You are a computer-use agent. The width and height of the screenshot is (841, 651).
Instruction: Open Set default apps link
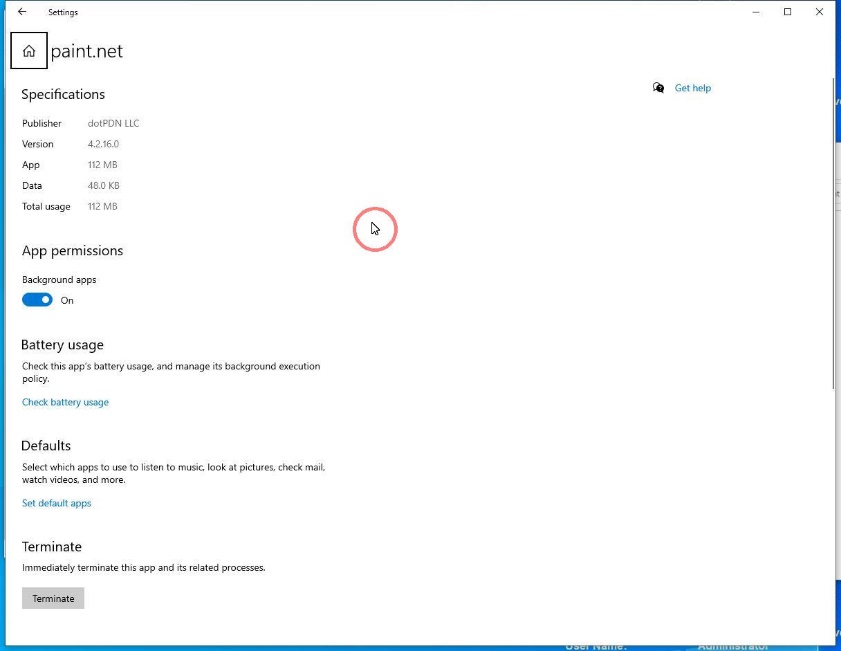coord(56,503)
